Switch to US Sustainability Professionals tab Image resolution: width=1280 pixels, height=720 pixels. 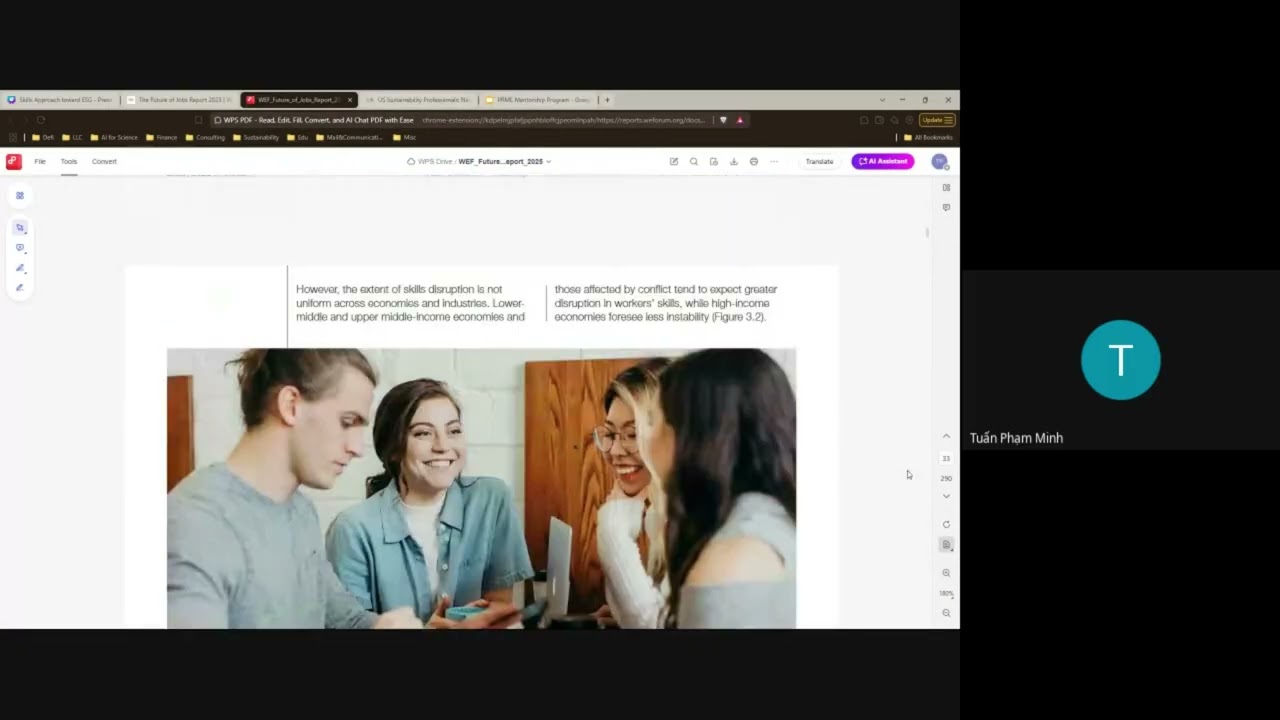(418, 100)
